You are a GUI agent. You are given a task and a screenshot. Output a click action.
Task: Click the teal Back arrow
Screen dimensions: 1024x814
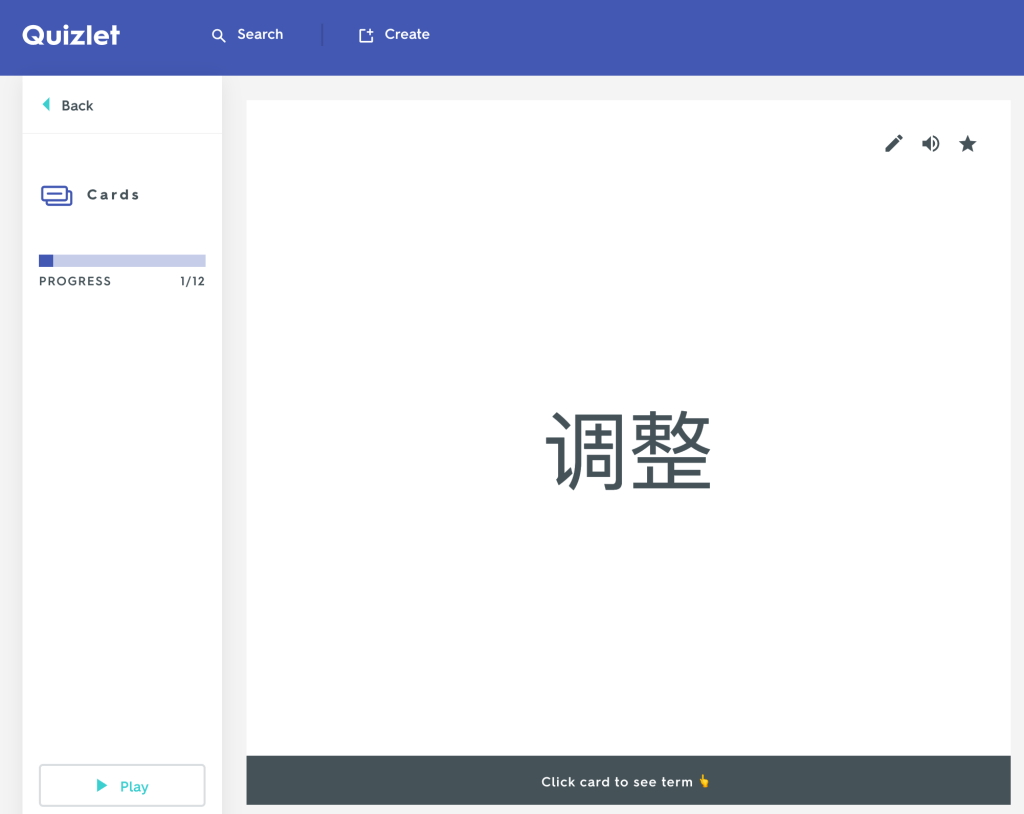(x=46, y=105)
